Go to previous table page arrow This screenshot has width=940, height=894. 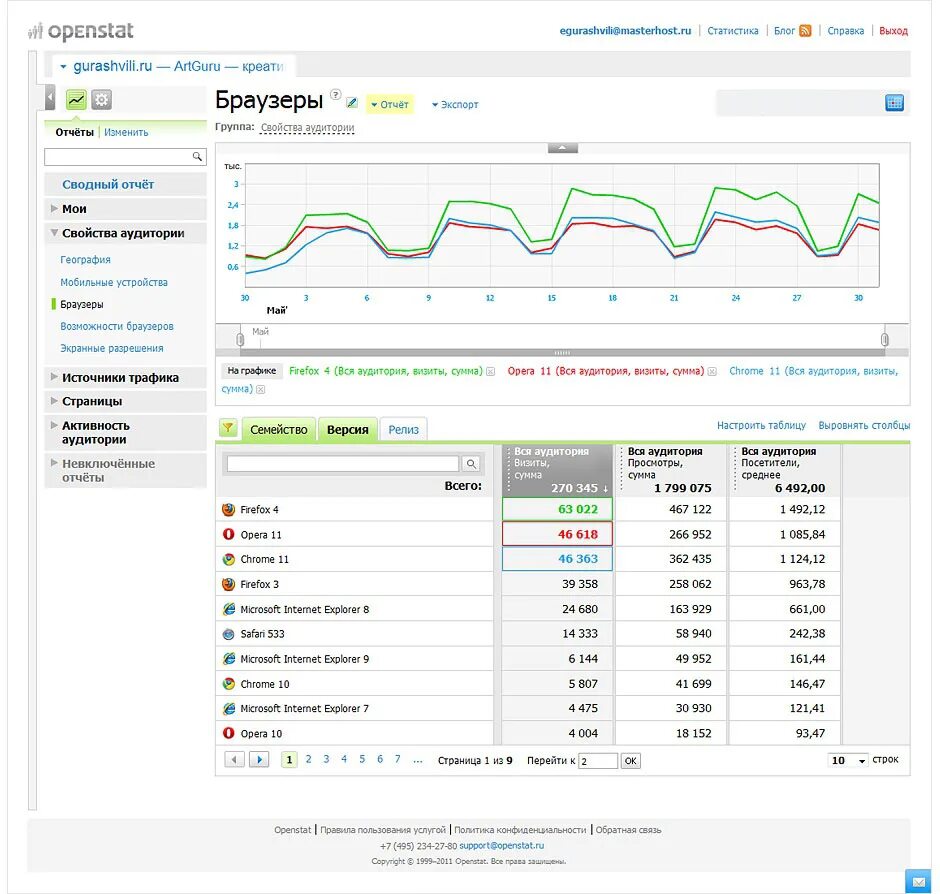click(x=234, y=760)
